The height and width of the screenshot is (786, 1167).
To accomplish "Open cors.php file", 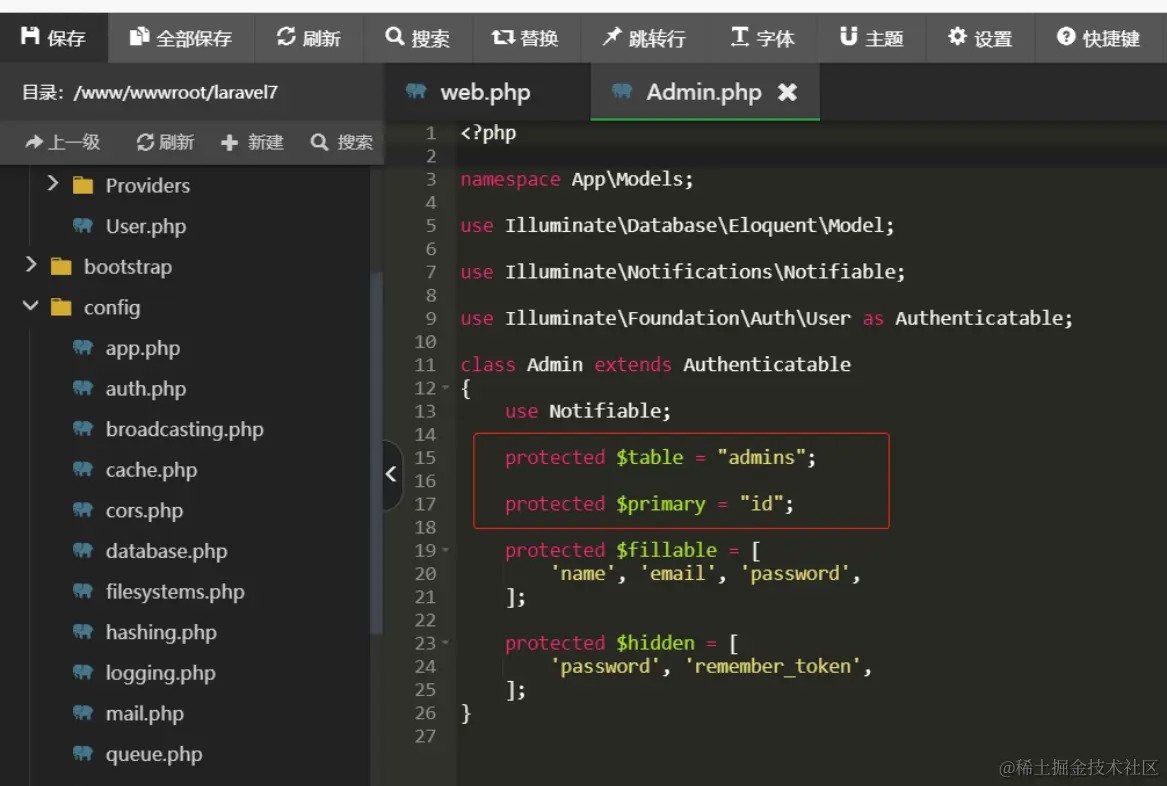I will 144,511.
